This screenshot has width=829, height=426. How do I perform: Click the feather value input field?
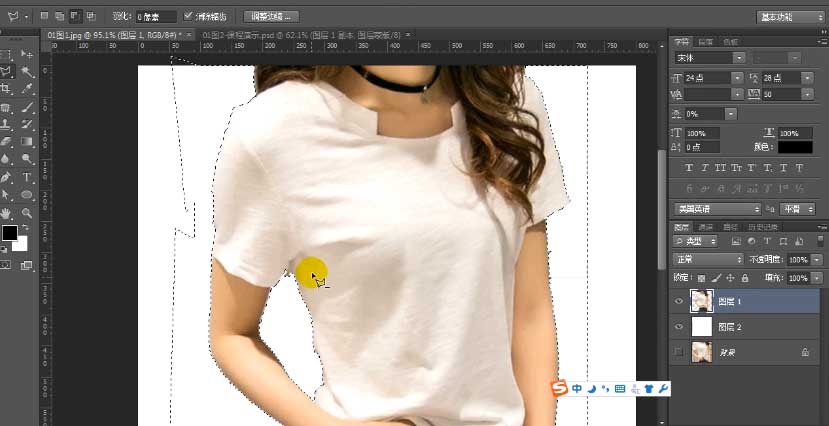tap(156, 17)
